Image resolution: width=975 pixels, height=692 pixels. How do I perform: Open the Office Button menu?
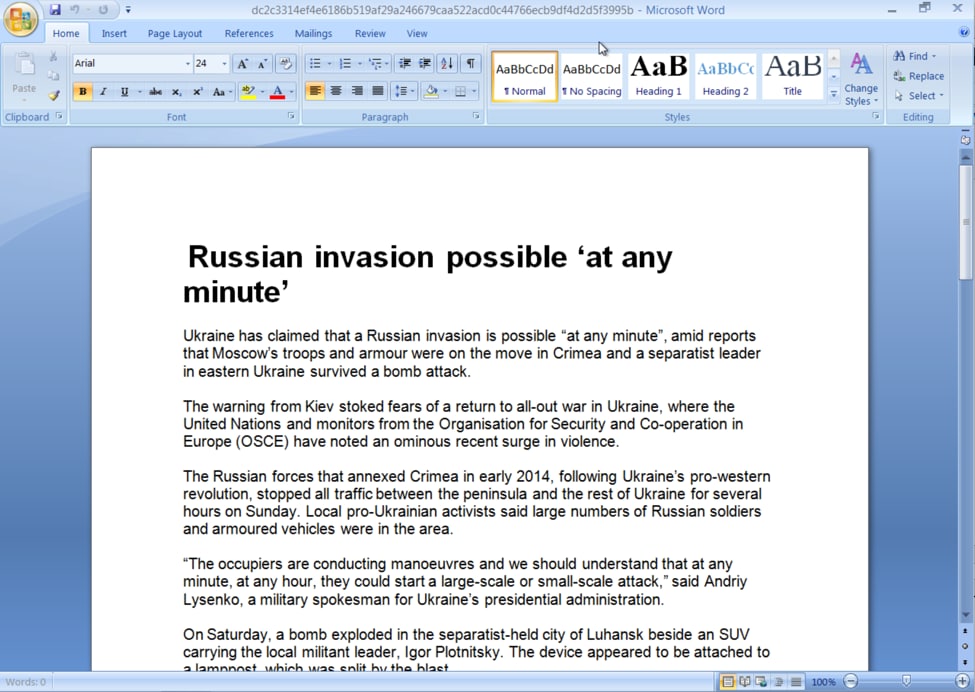[21, 19]
